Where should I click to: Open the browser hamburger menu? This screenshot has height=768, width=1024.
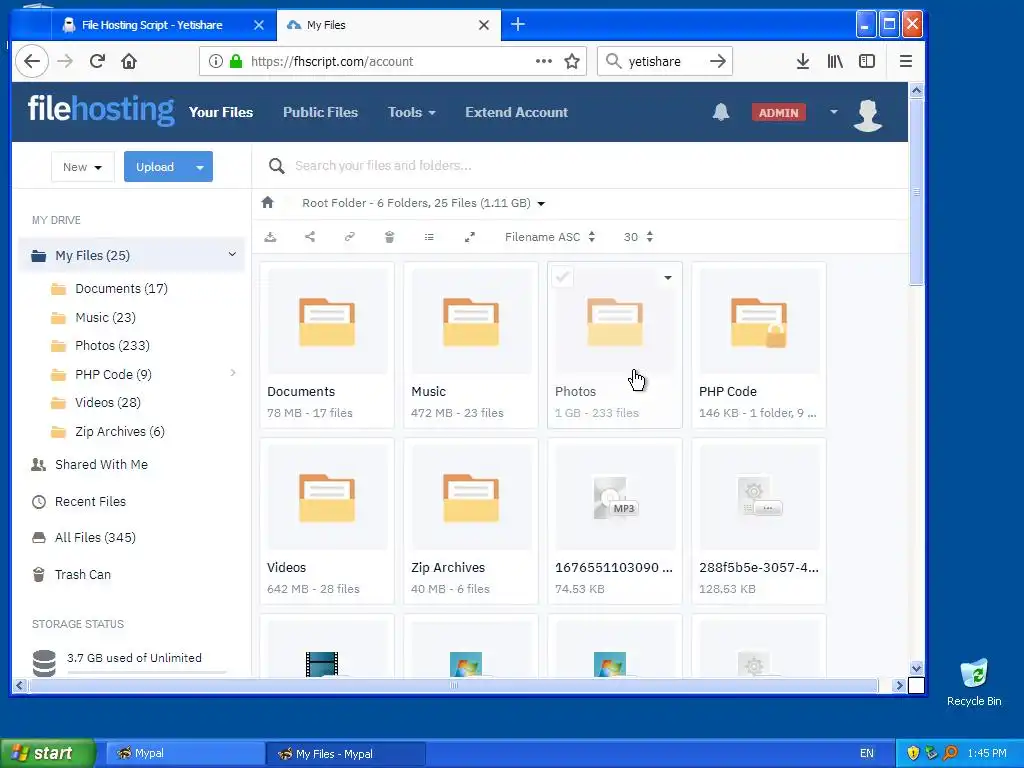(906, 61)
